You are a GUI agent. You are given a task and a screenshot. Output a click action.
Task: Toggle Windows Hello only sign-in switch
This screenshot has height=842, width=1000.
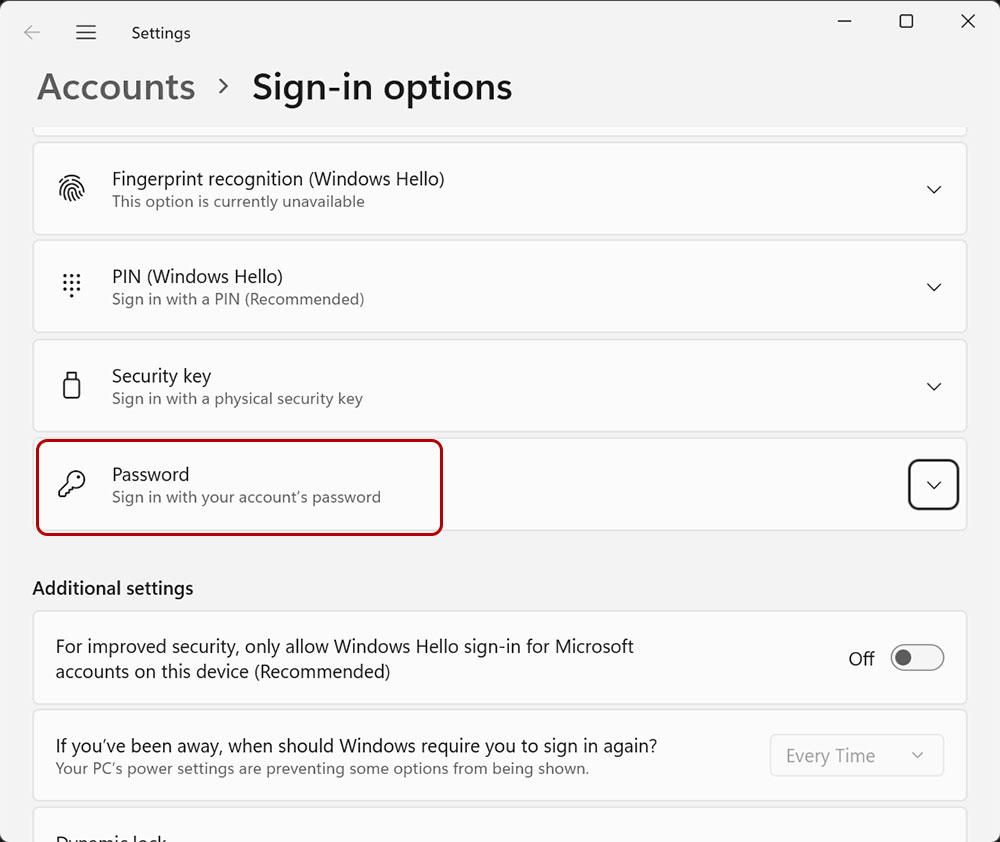pos(917,658)
